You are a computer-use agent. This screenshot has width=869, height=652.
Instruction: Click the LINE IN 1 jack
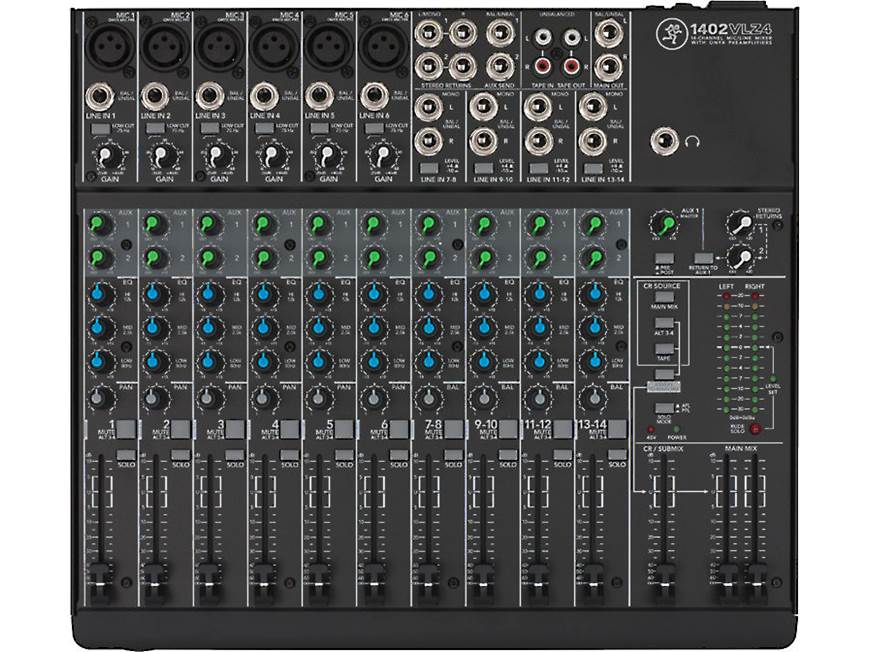tap(100, 97)
